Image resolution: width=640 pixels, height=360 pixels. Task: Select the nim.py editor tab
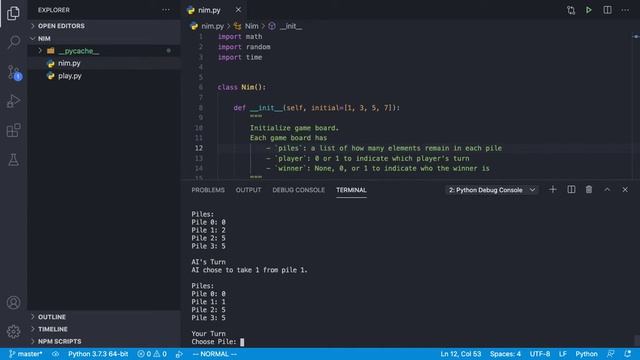209,10
